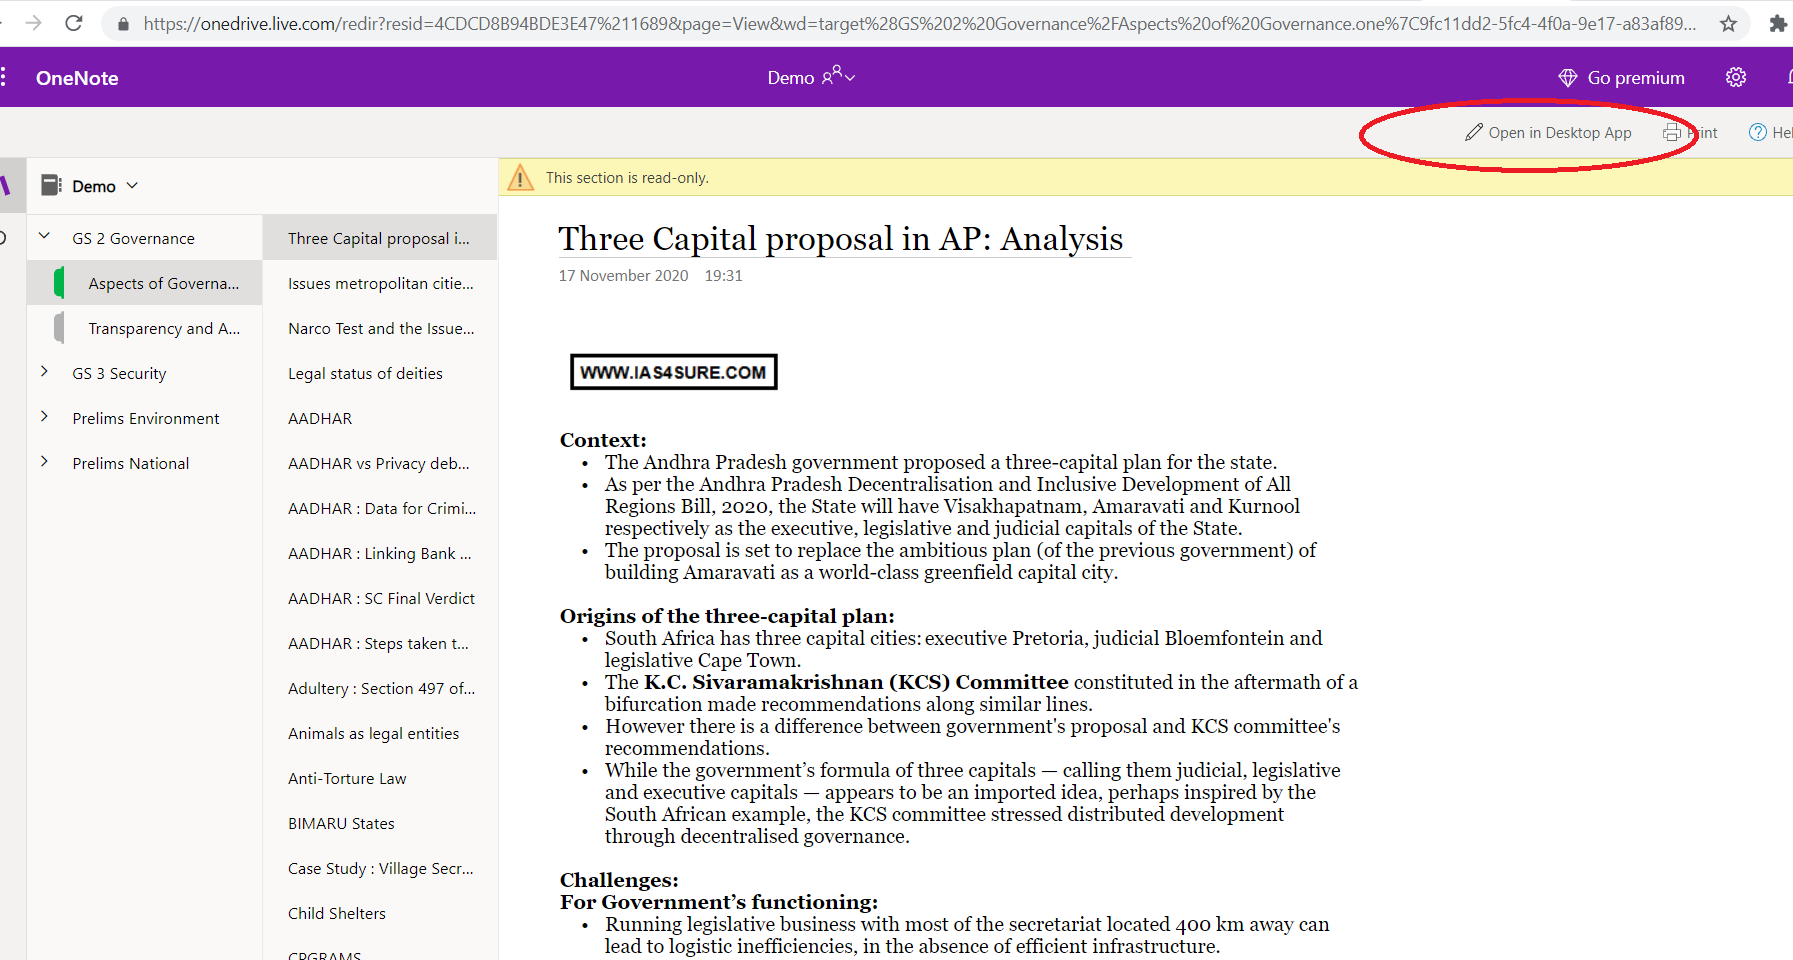Click the read-only warning triangle icon
1793x960 pixels.
[x=521, y=178]
